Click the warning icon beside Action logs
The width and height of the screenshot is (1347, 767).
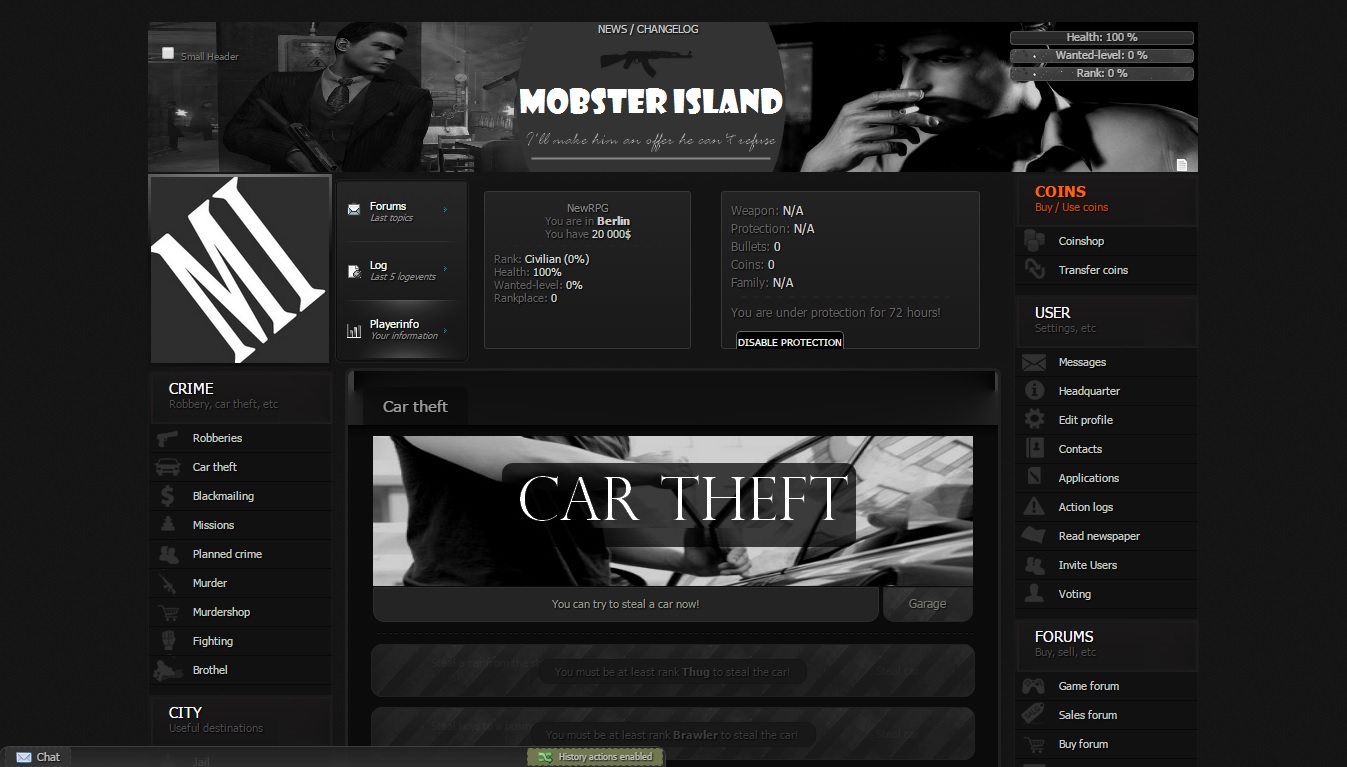pyautogui.click(x=1034, y=507)
